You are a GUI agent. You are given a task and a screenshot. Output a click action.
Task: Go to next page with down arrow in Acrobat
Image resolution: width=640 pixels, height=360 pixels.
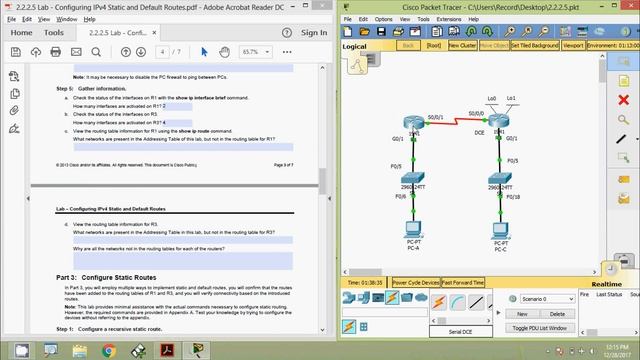141,52
